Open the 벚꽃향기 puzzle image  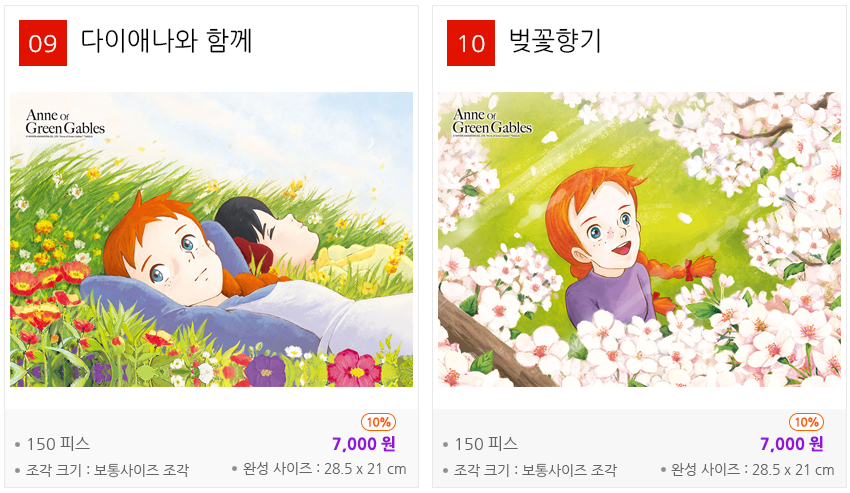[x=639, y=239]
